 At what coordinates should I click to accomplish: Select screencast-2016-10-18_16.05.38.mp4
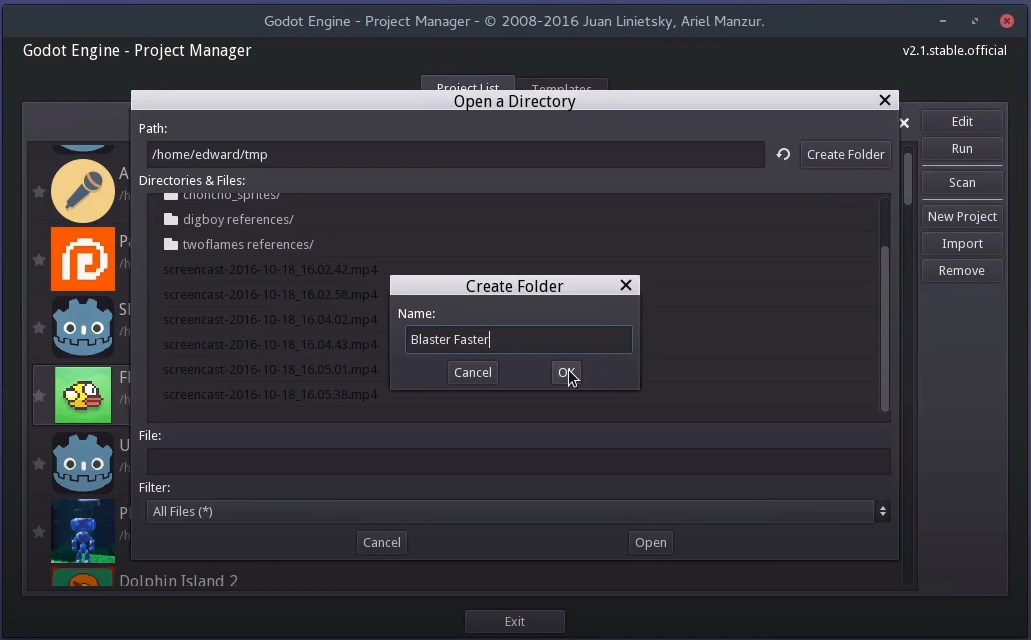(270, 395)
